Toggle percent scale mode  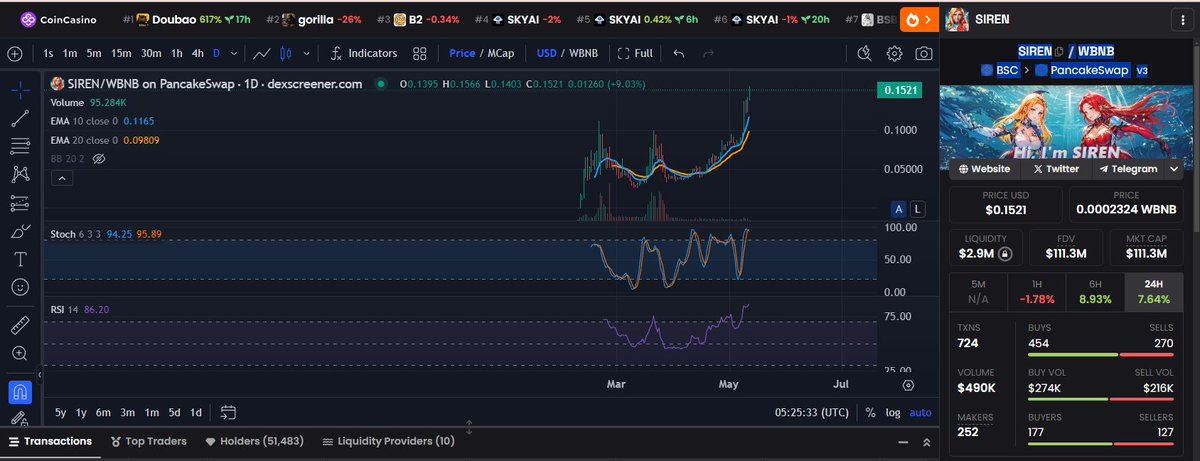pos(870,412)
